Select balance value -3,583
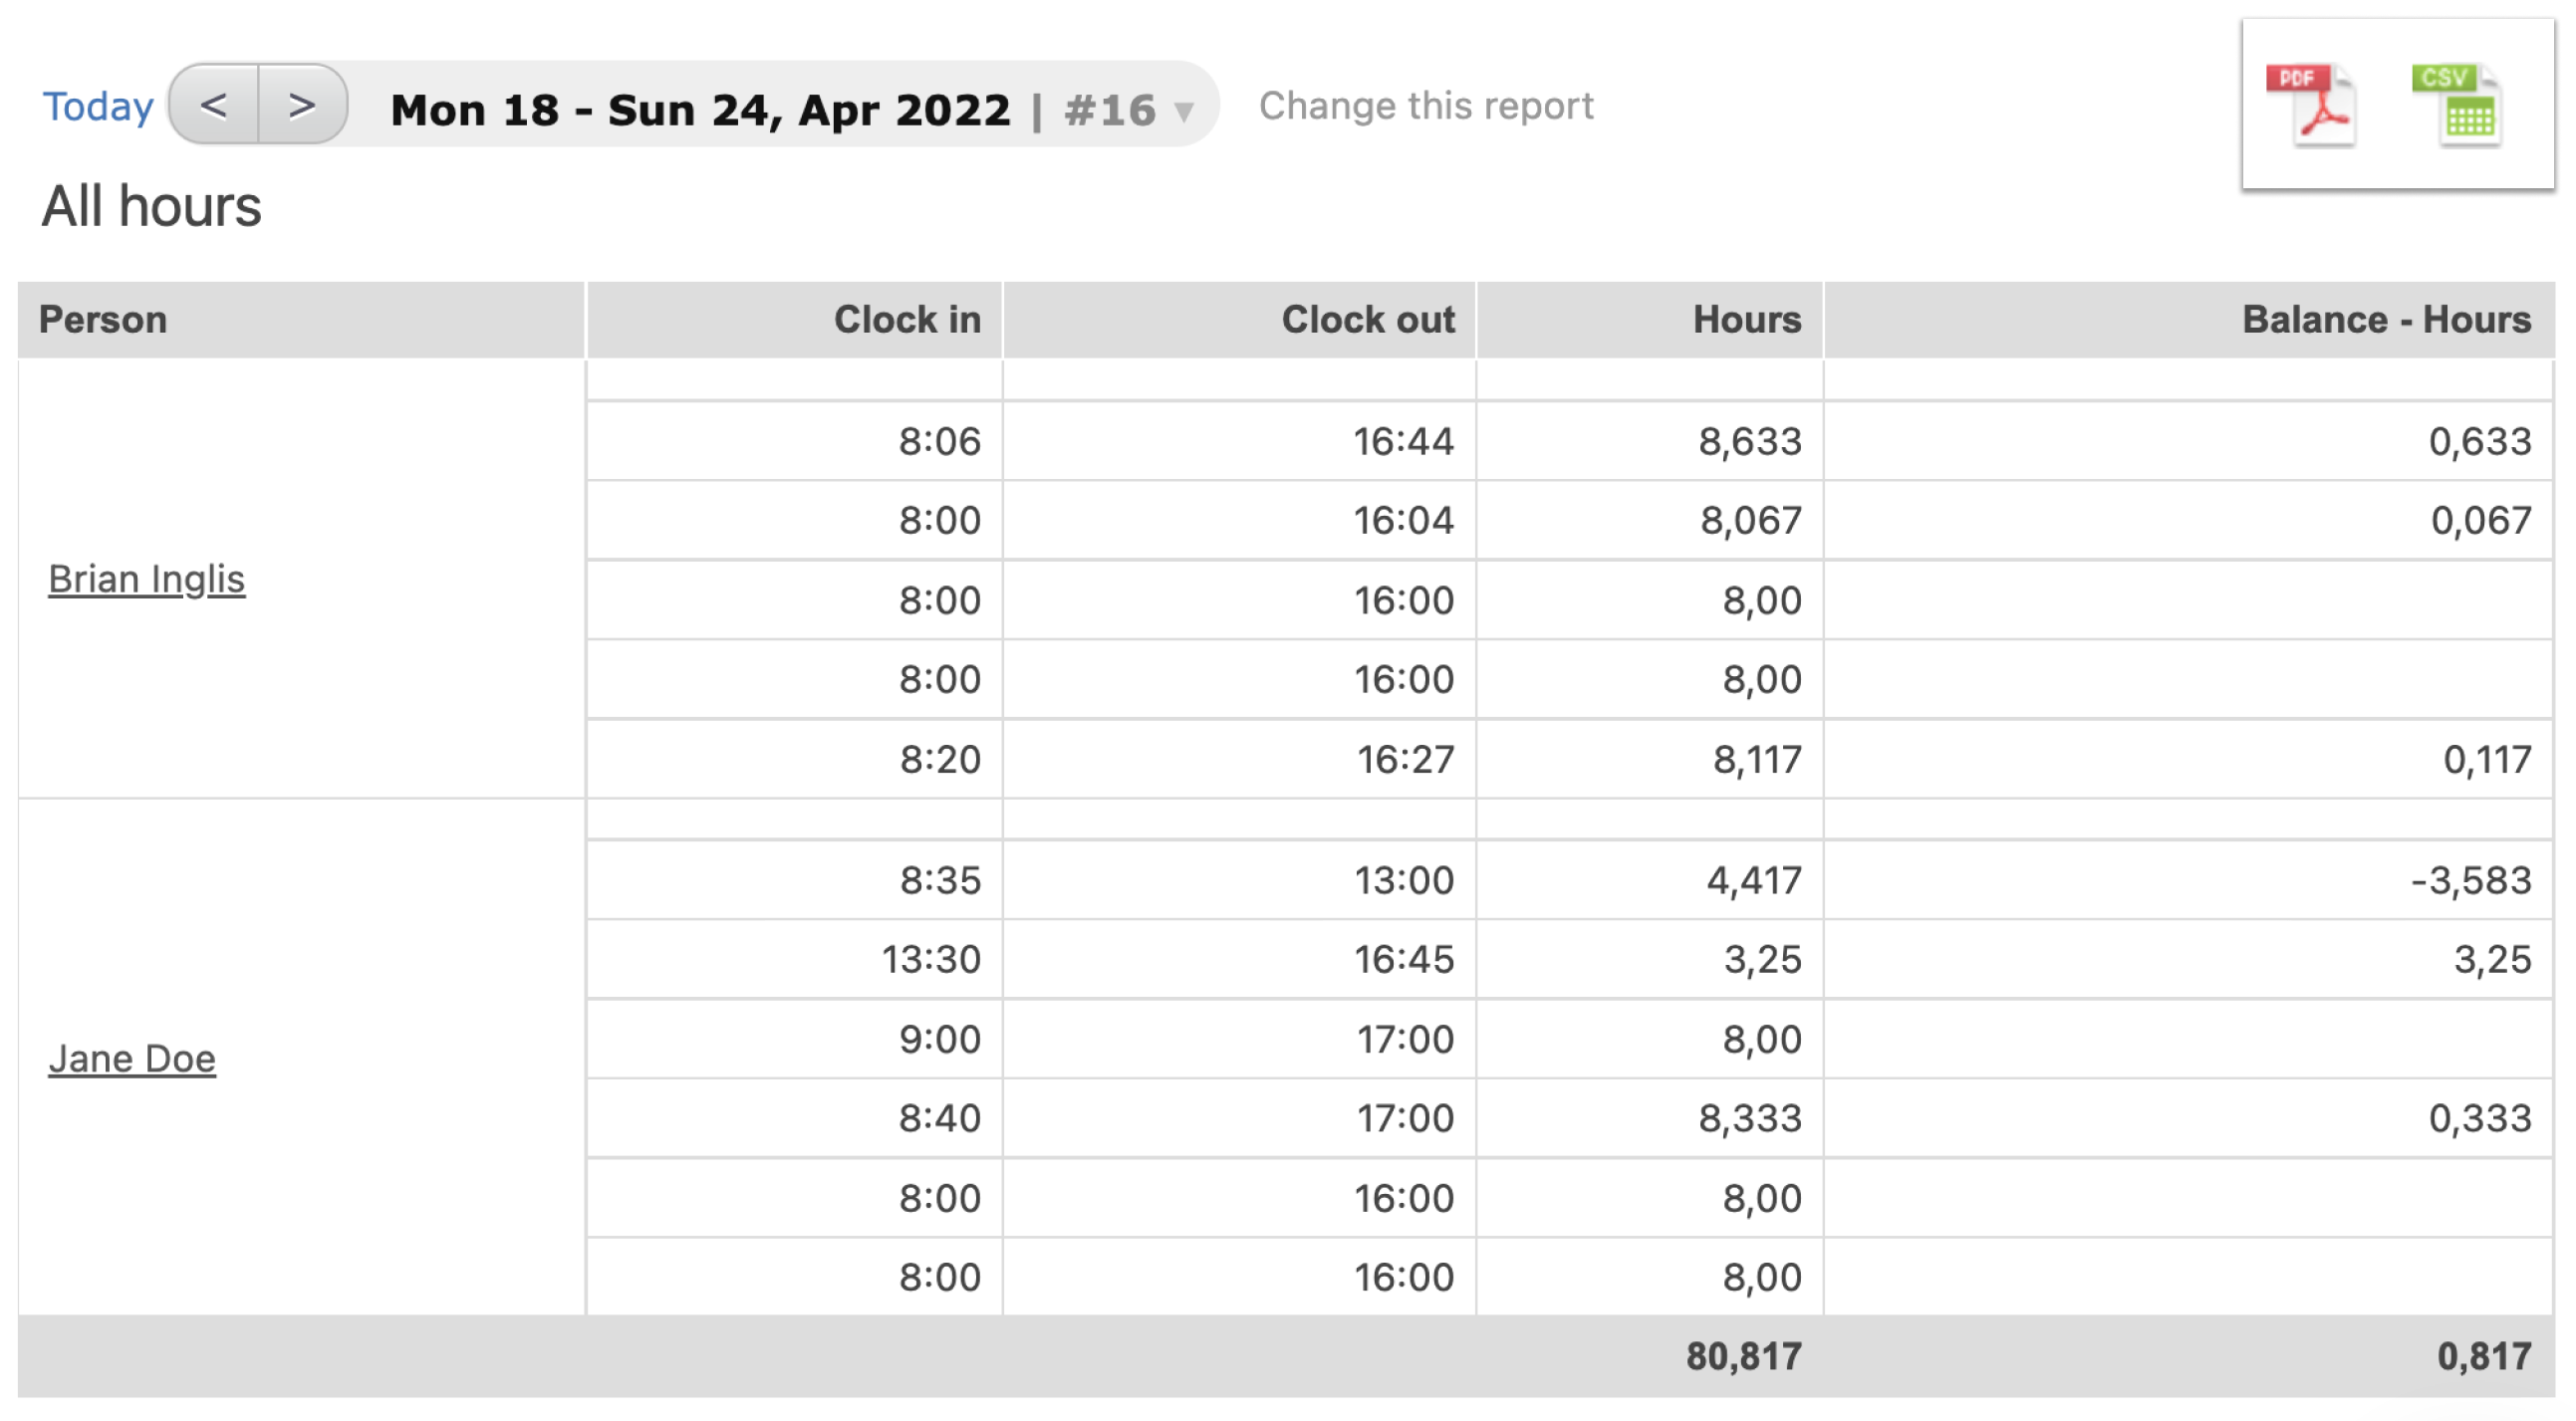Image resolution: width=2576 pixels, height=1421 pixels. [2470, 880]
